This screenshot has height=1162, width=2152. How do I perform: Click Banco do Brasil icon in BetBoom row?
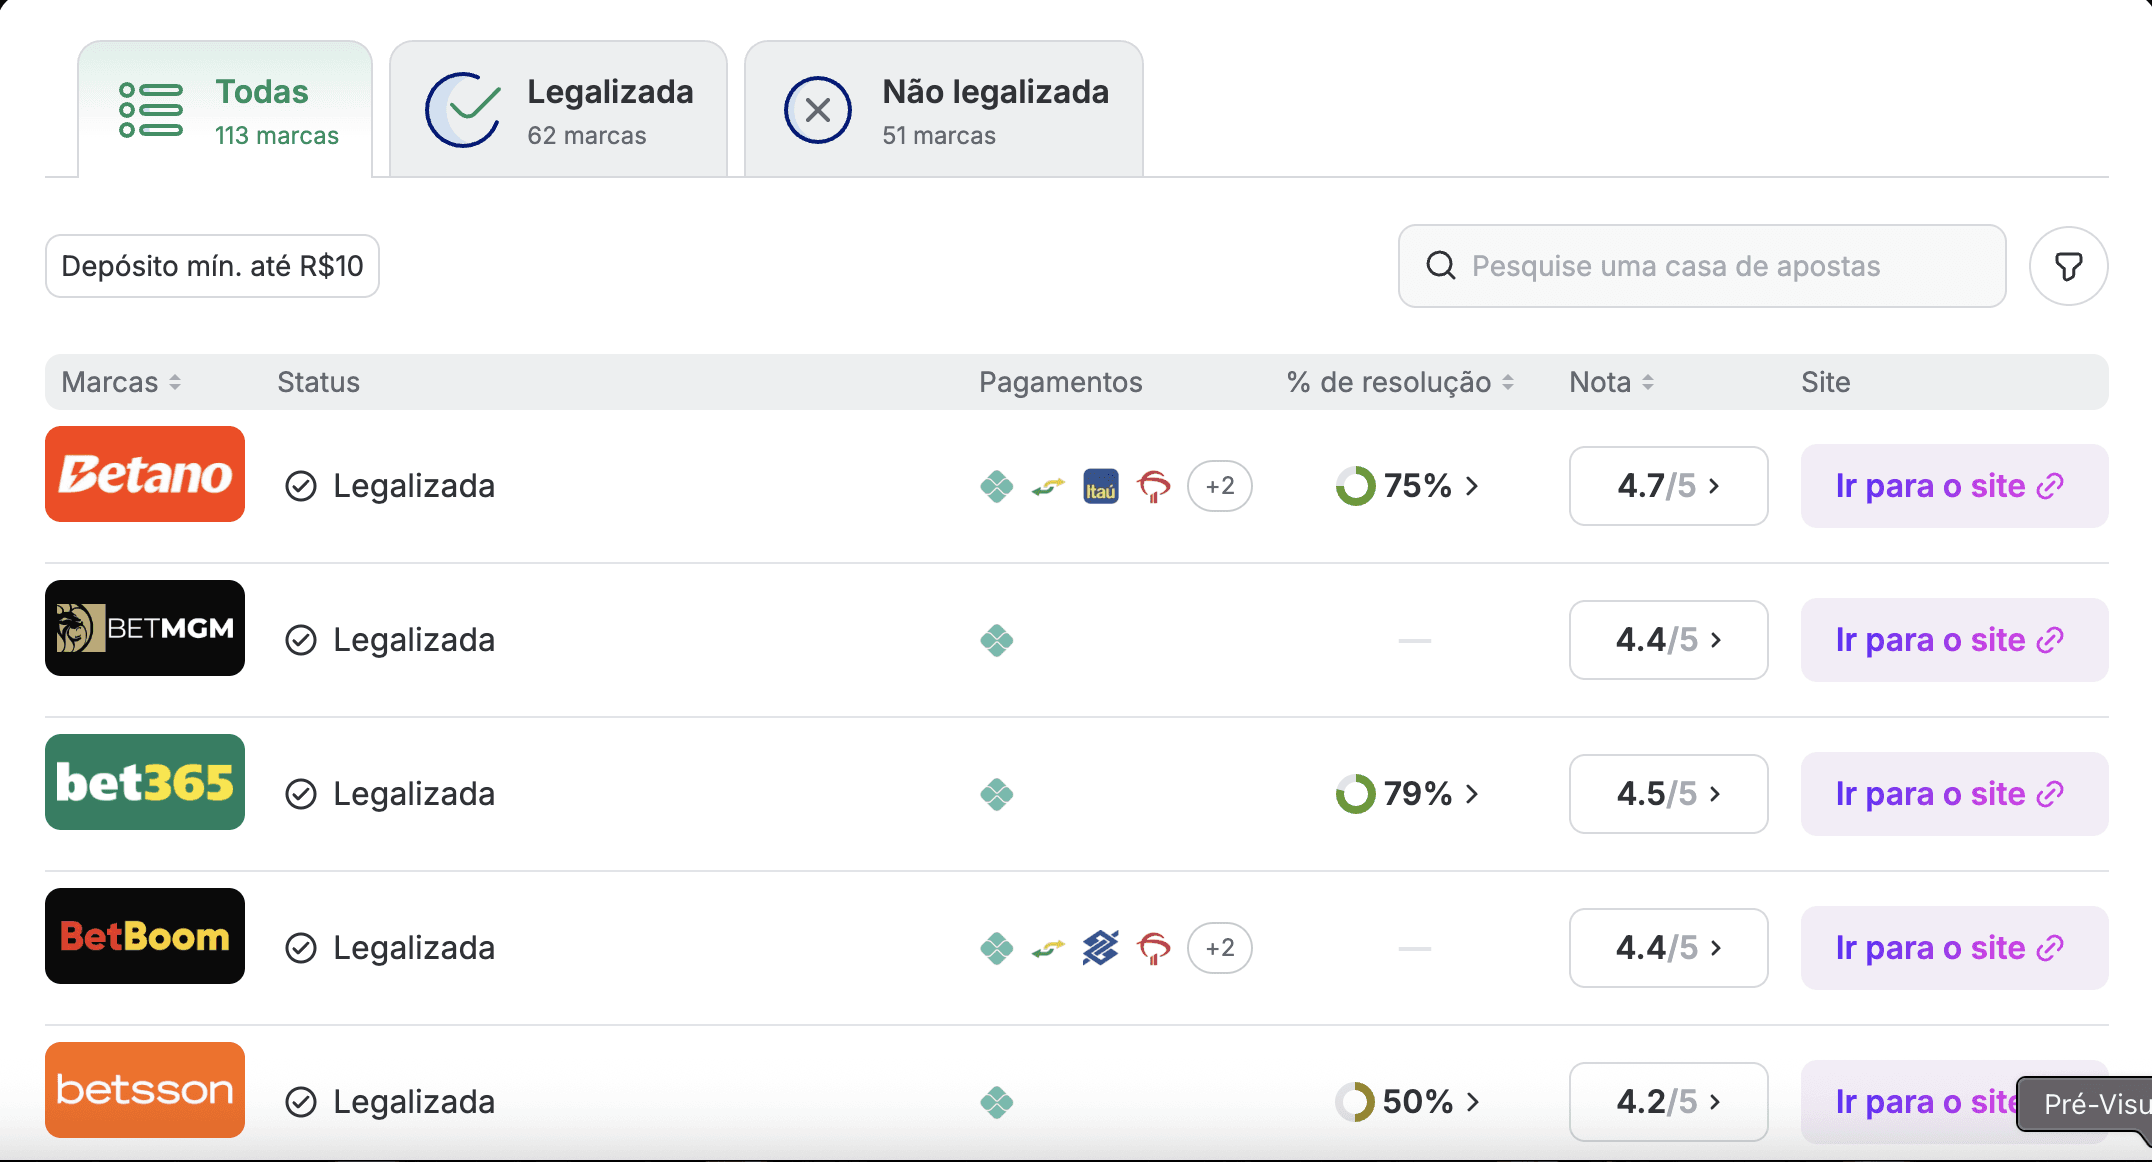click(1101, 948)
